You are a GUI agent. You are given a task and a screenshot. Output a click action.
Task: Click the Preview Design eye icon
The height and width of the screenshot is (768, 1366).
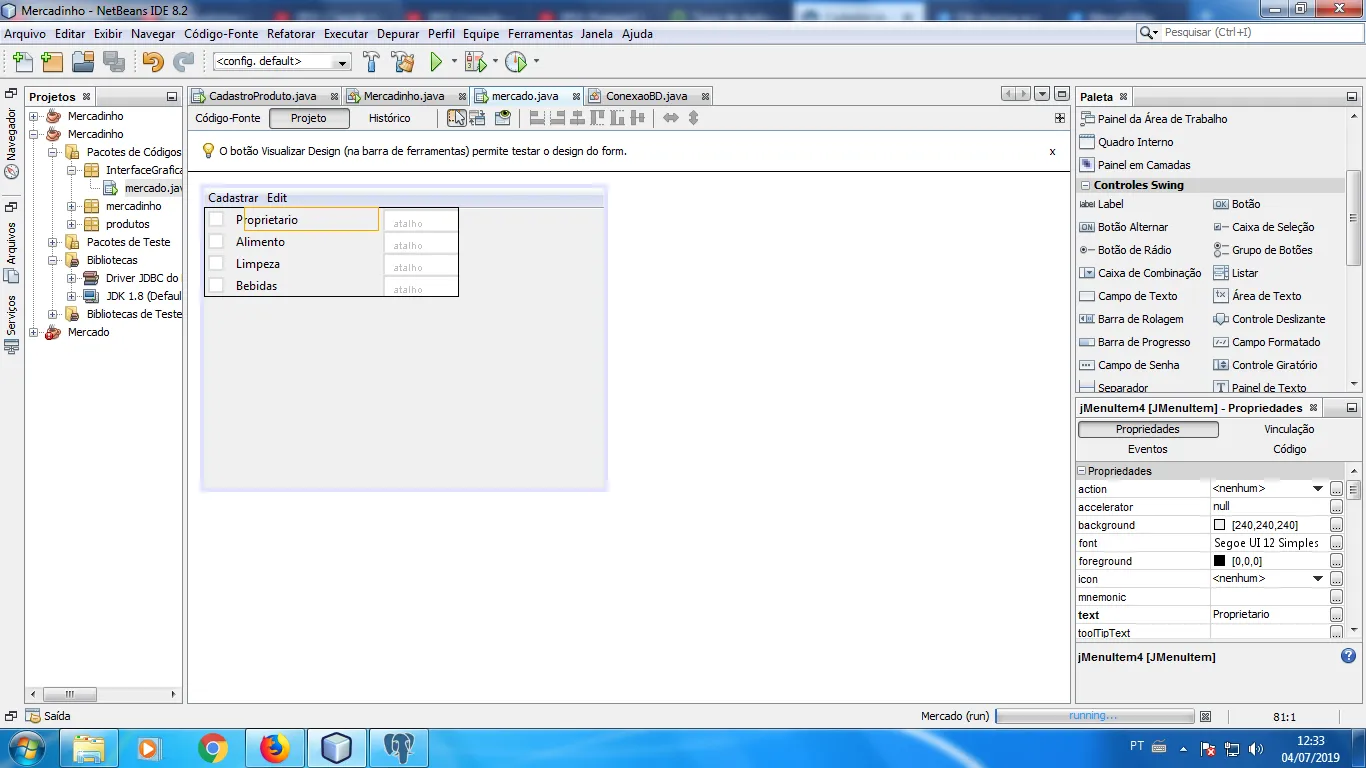(x=503, y=118)
